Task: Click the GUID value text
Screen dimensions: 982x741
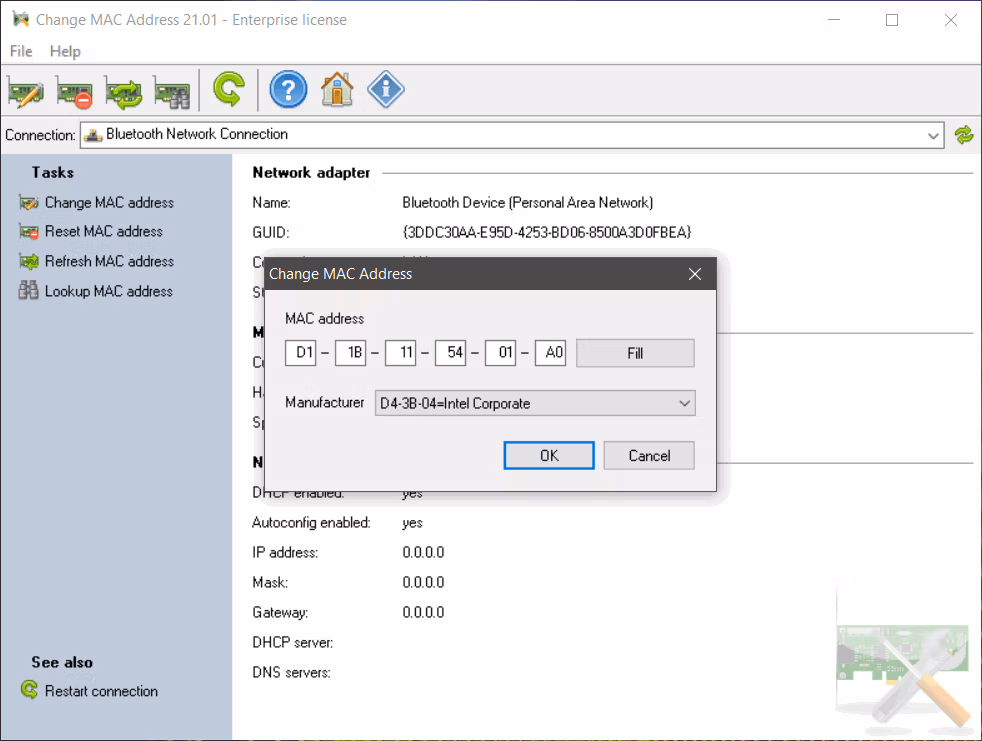Action: (x=547, y=232)
